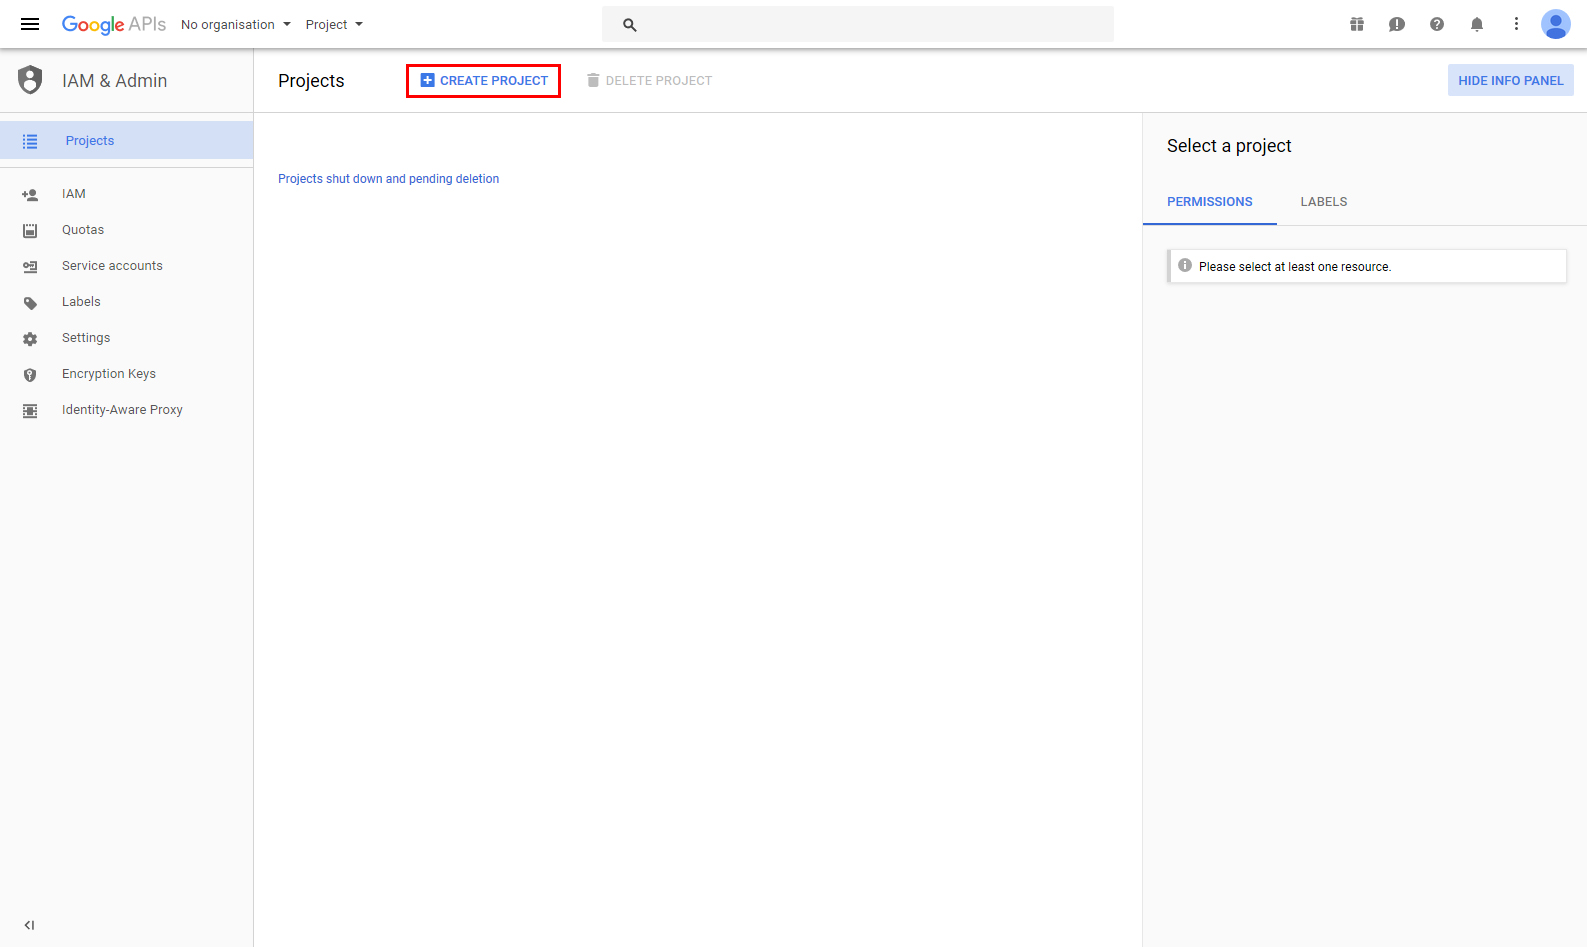Viewport: 1587px width, 947px height.
Task: Click the Labels tag icon
Action: pos(30,303)
